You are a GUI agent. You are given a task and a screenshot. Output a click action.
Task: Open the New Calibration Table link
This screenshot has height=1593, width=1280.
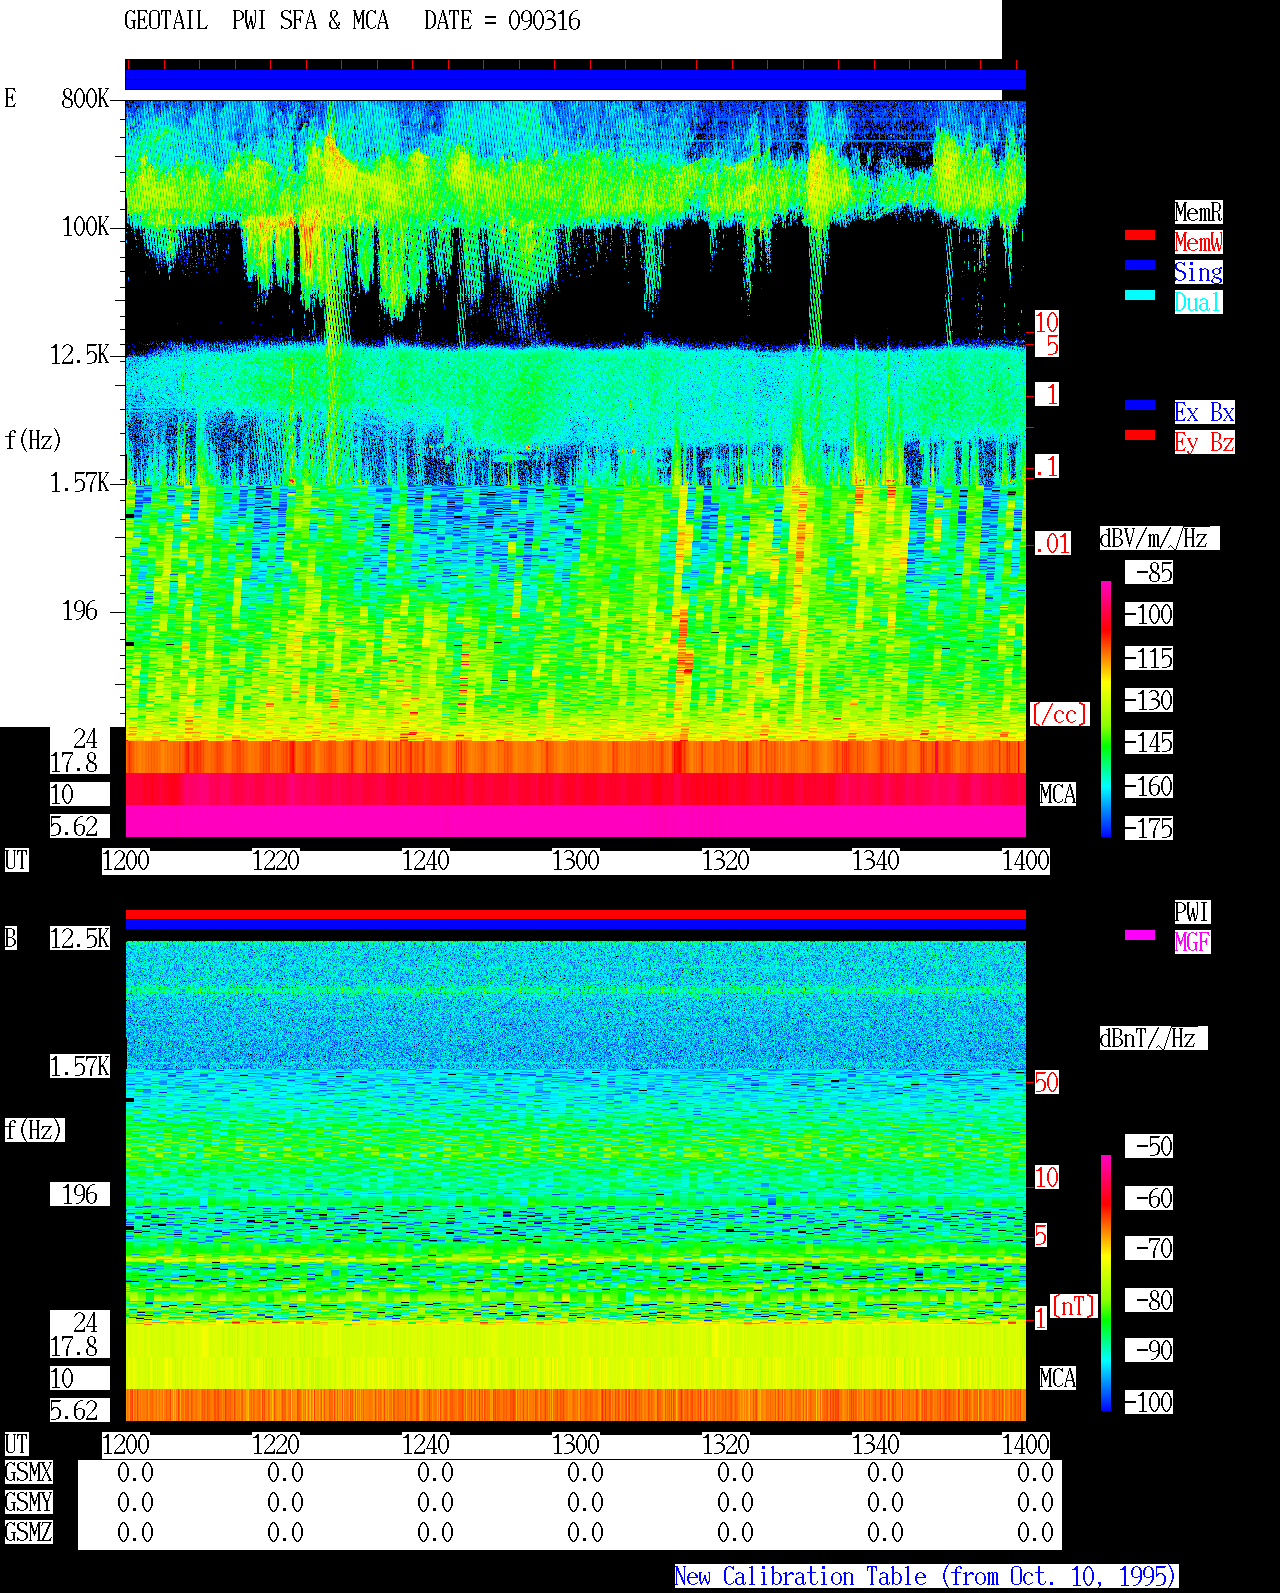coord(926,1576)
